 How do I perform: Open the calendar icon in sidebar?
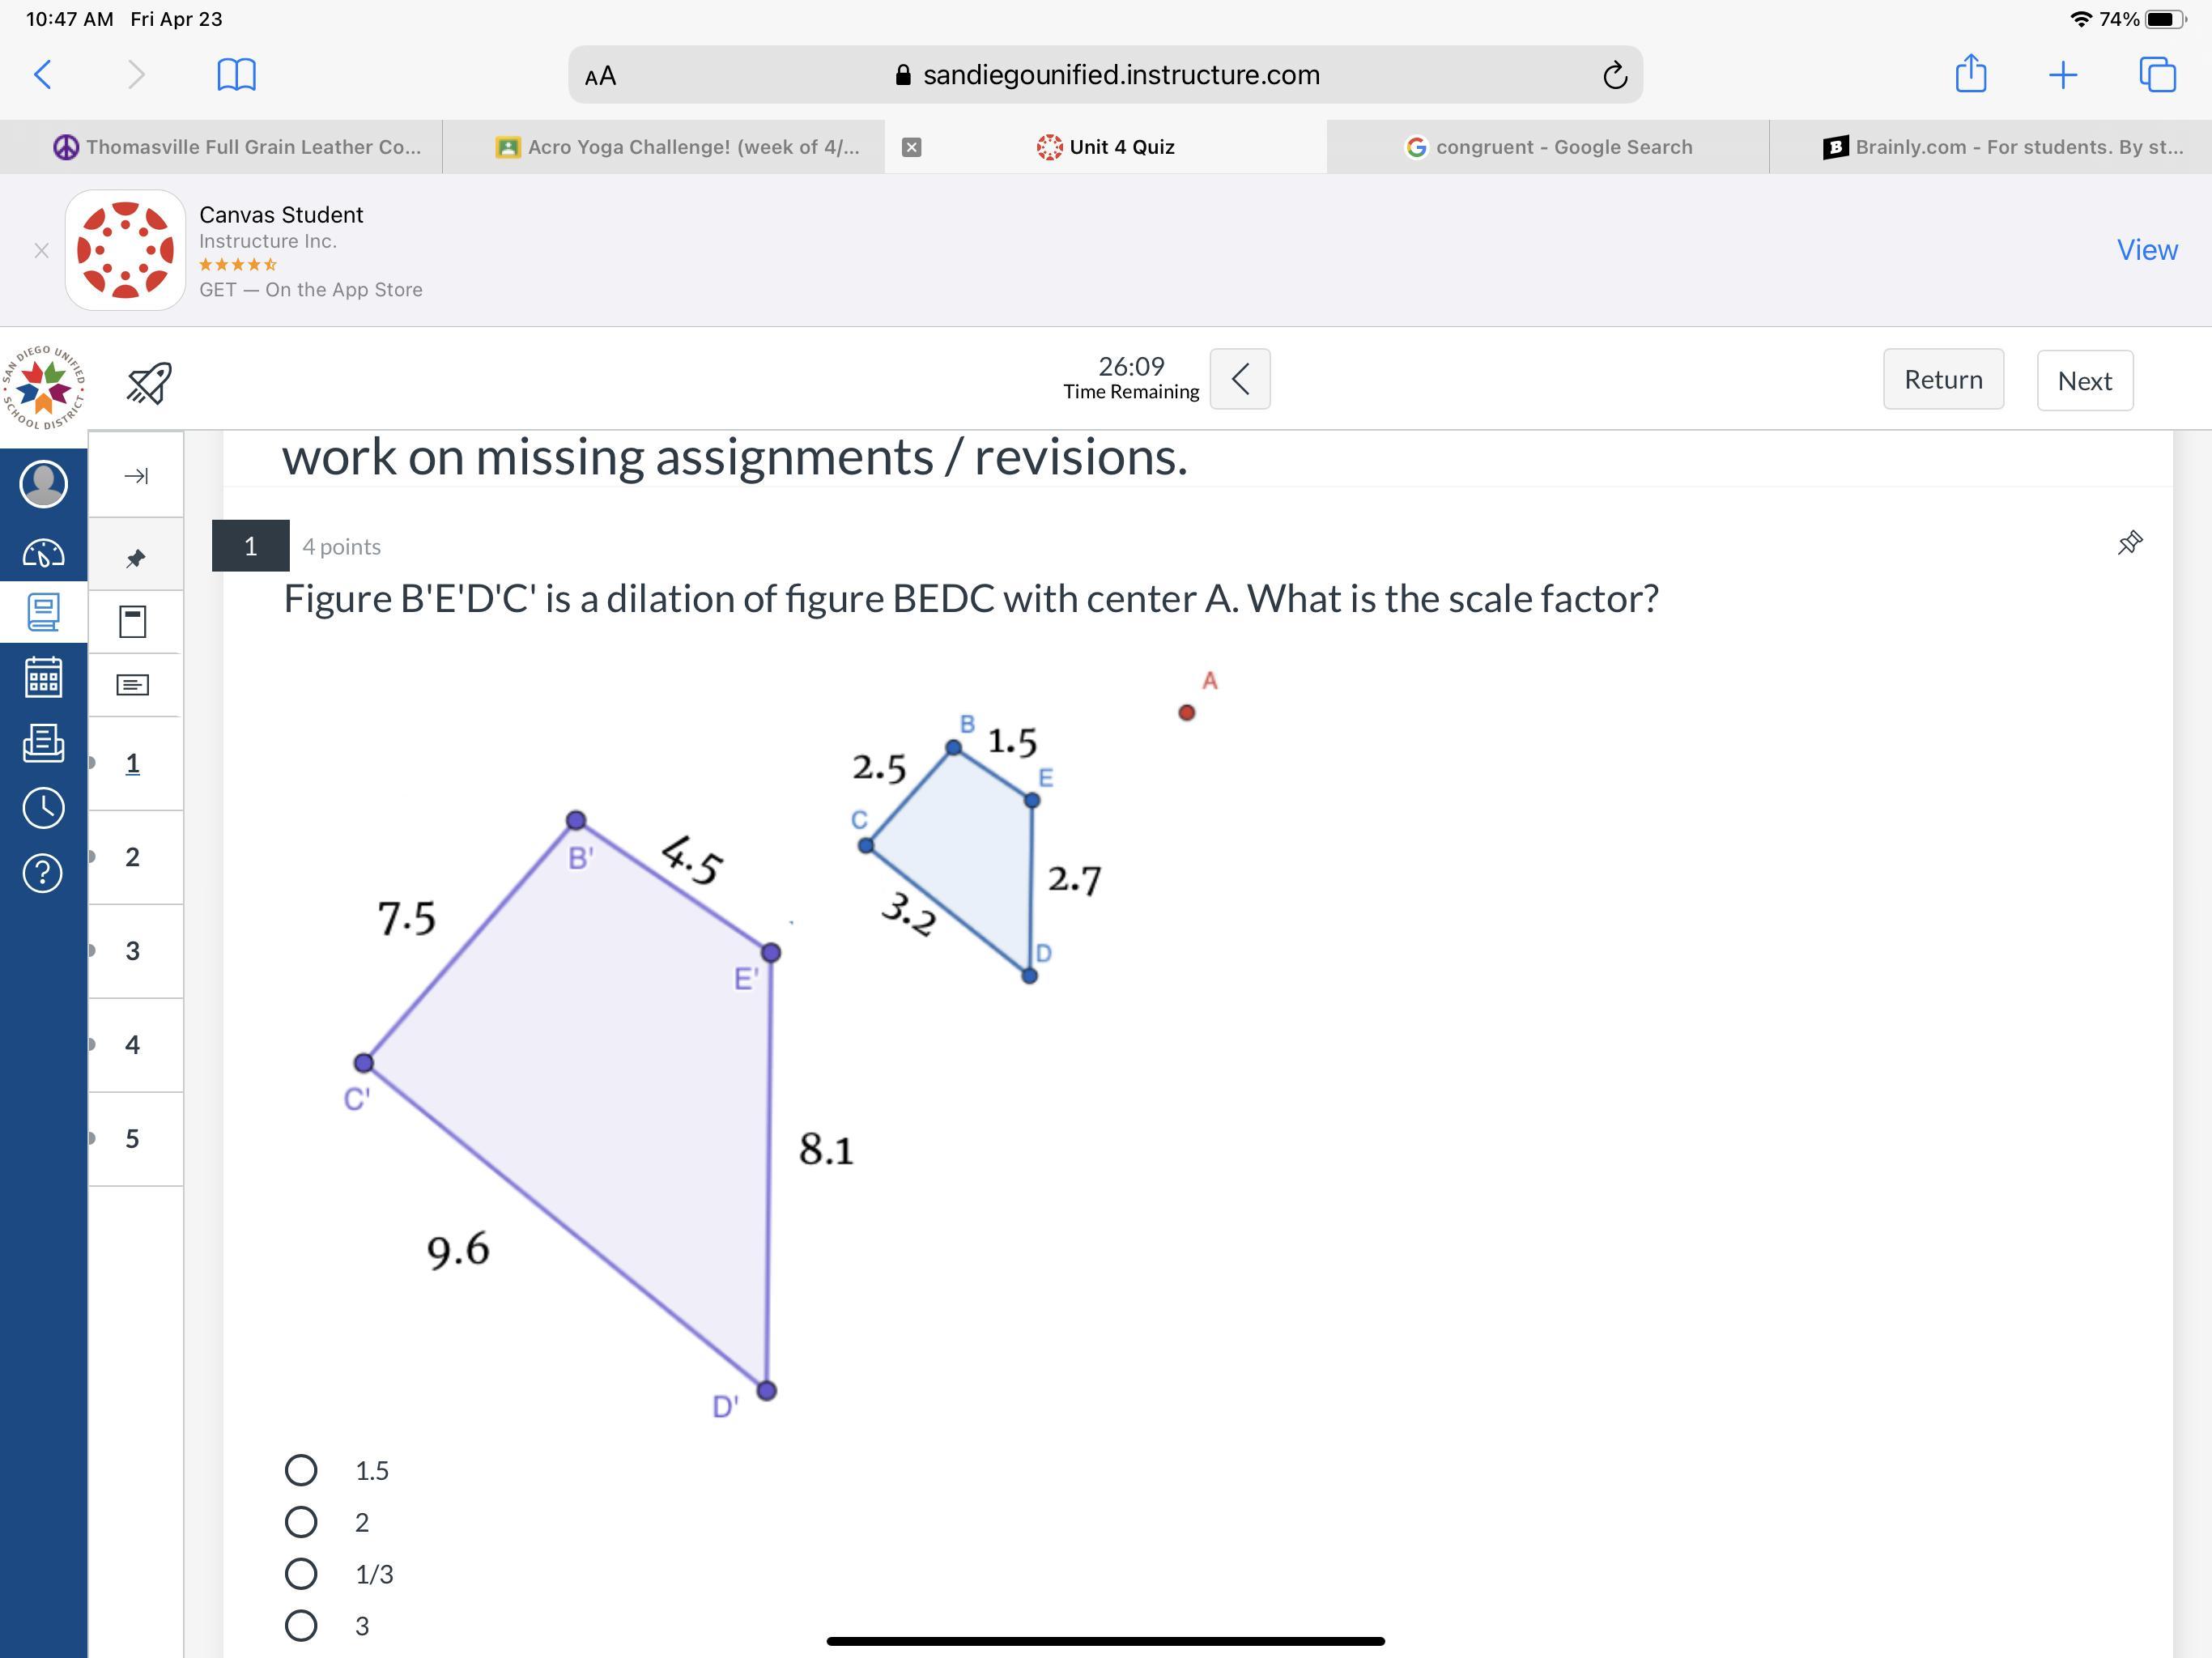tap(43, 678)
